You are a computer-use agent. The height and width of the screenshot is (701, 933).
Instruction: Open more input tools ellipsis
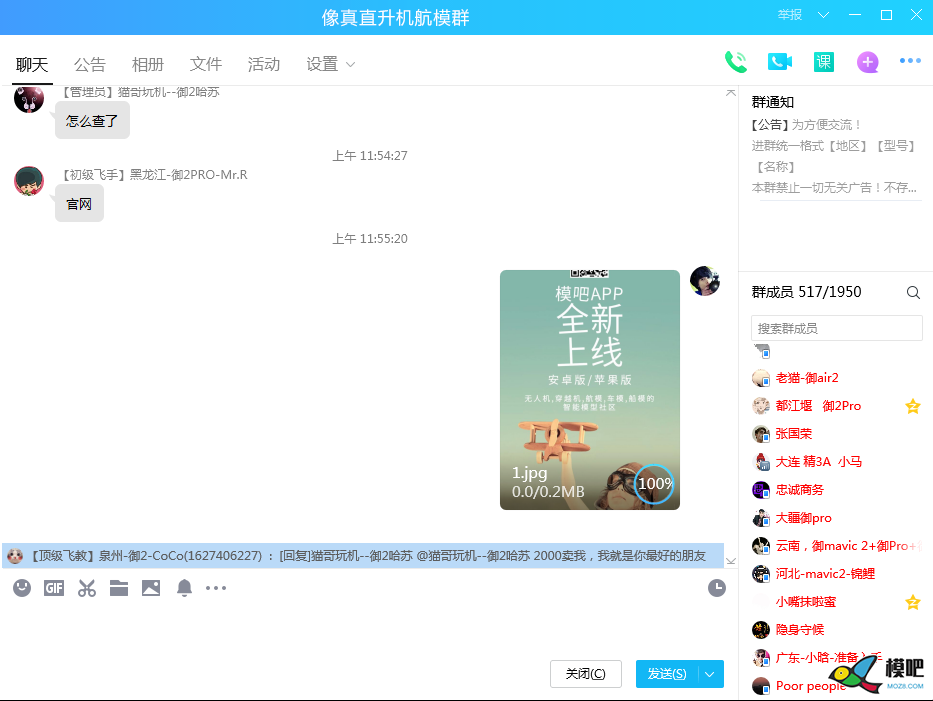(216, 588)
